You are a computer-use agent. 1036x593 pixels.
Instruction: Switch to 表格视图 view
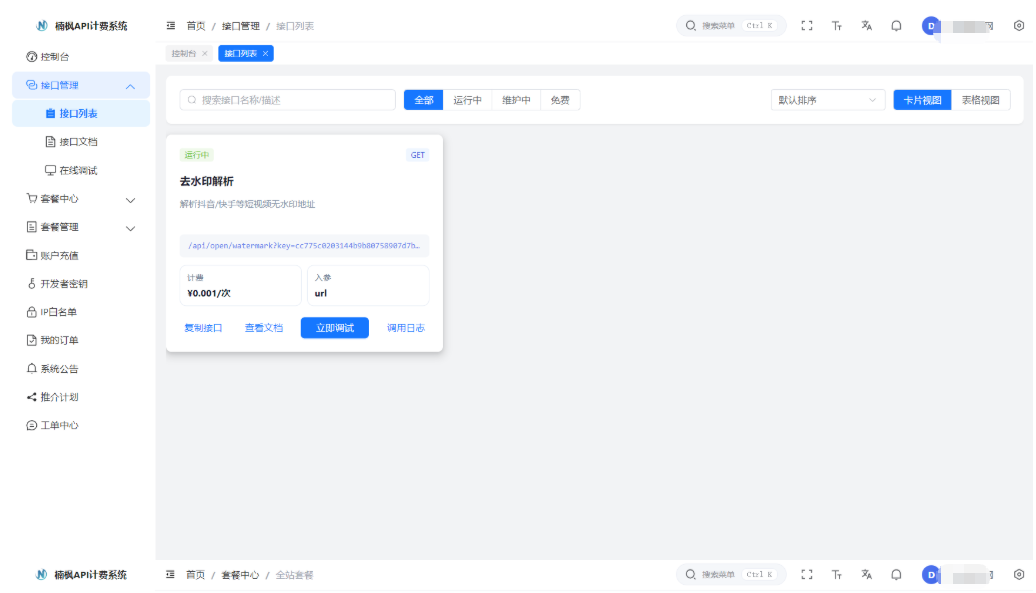pyautogui.click(x=981, y=100)
